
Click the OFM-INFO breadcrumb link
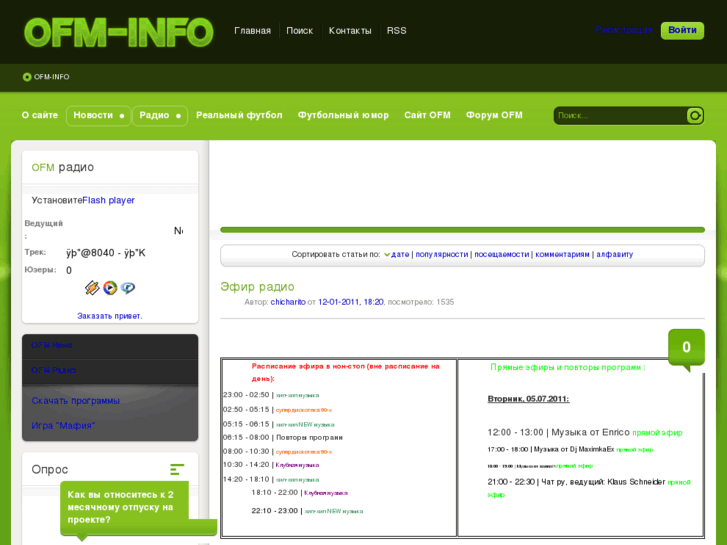[51, 77]
